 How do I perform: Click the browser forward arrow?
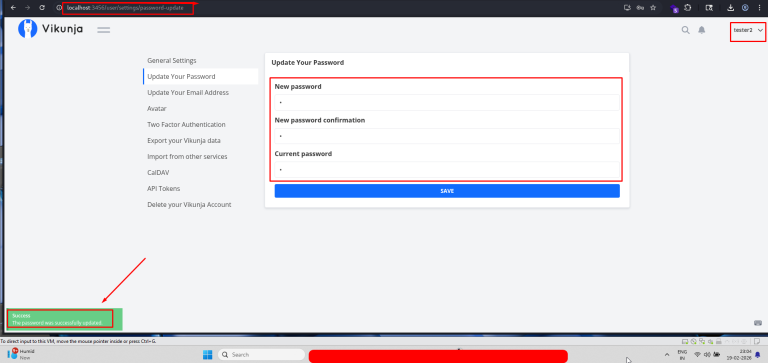click(27, 7)
